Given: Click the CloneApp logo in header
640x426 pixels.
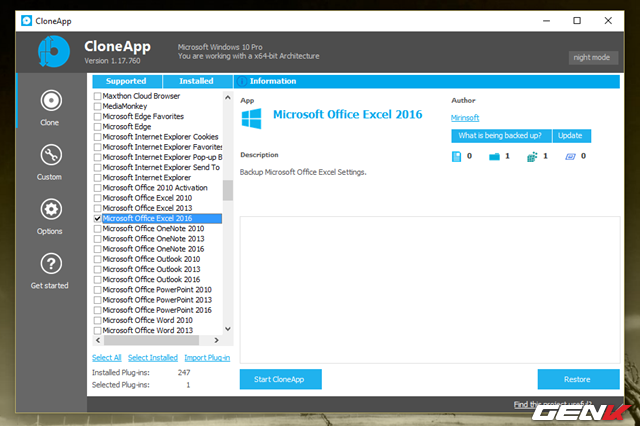Looking at the screenshot, I should [x=53, y=51].
